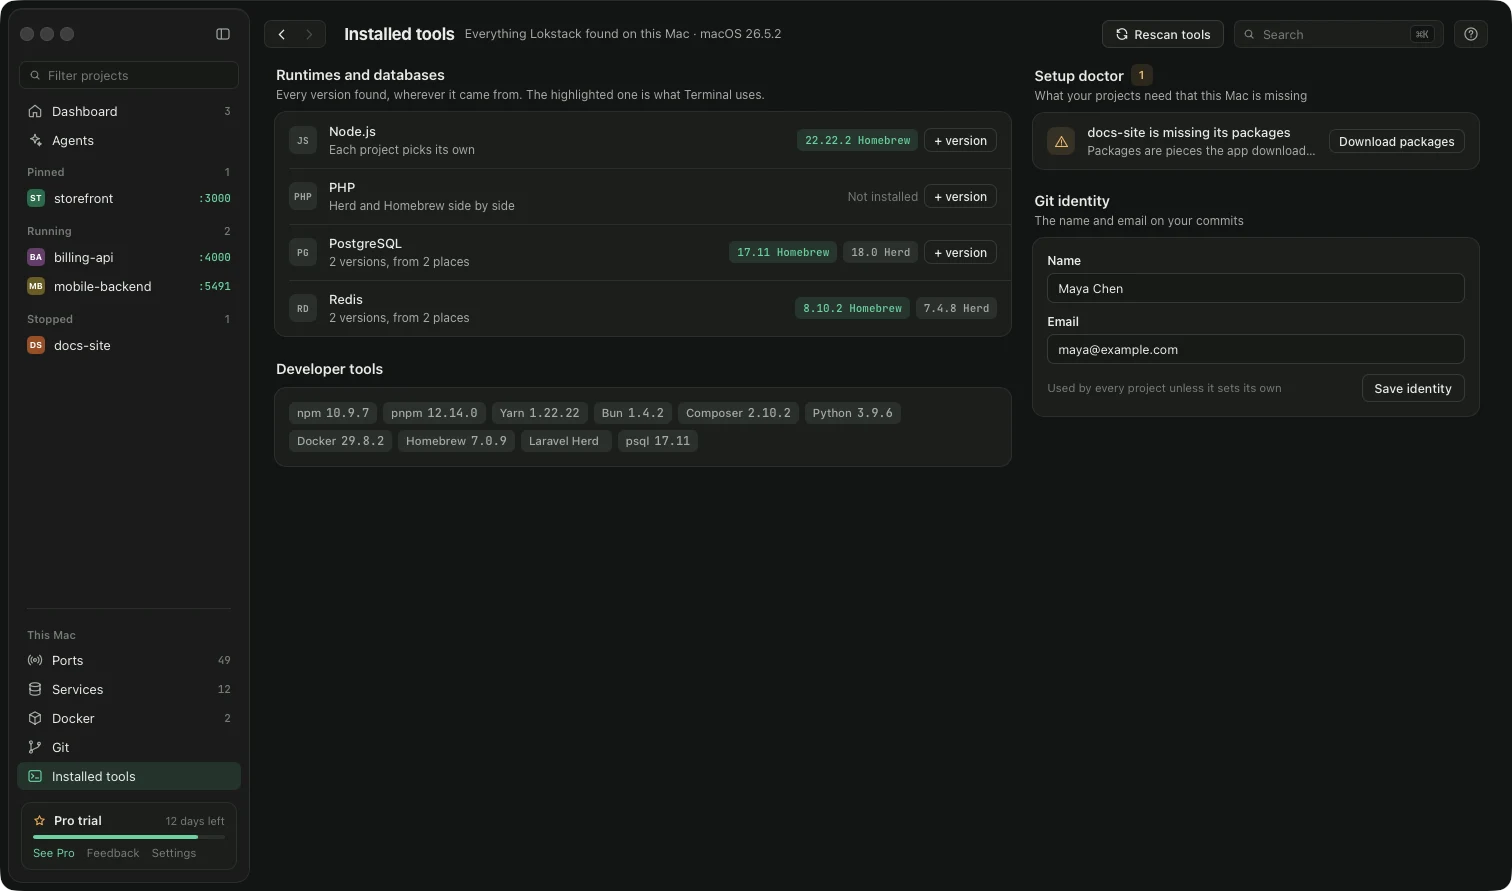Select Installed tools in sidebar
Viewport: 1512px width, 891px height.
pyautogui.click(x=129, y=776)
